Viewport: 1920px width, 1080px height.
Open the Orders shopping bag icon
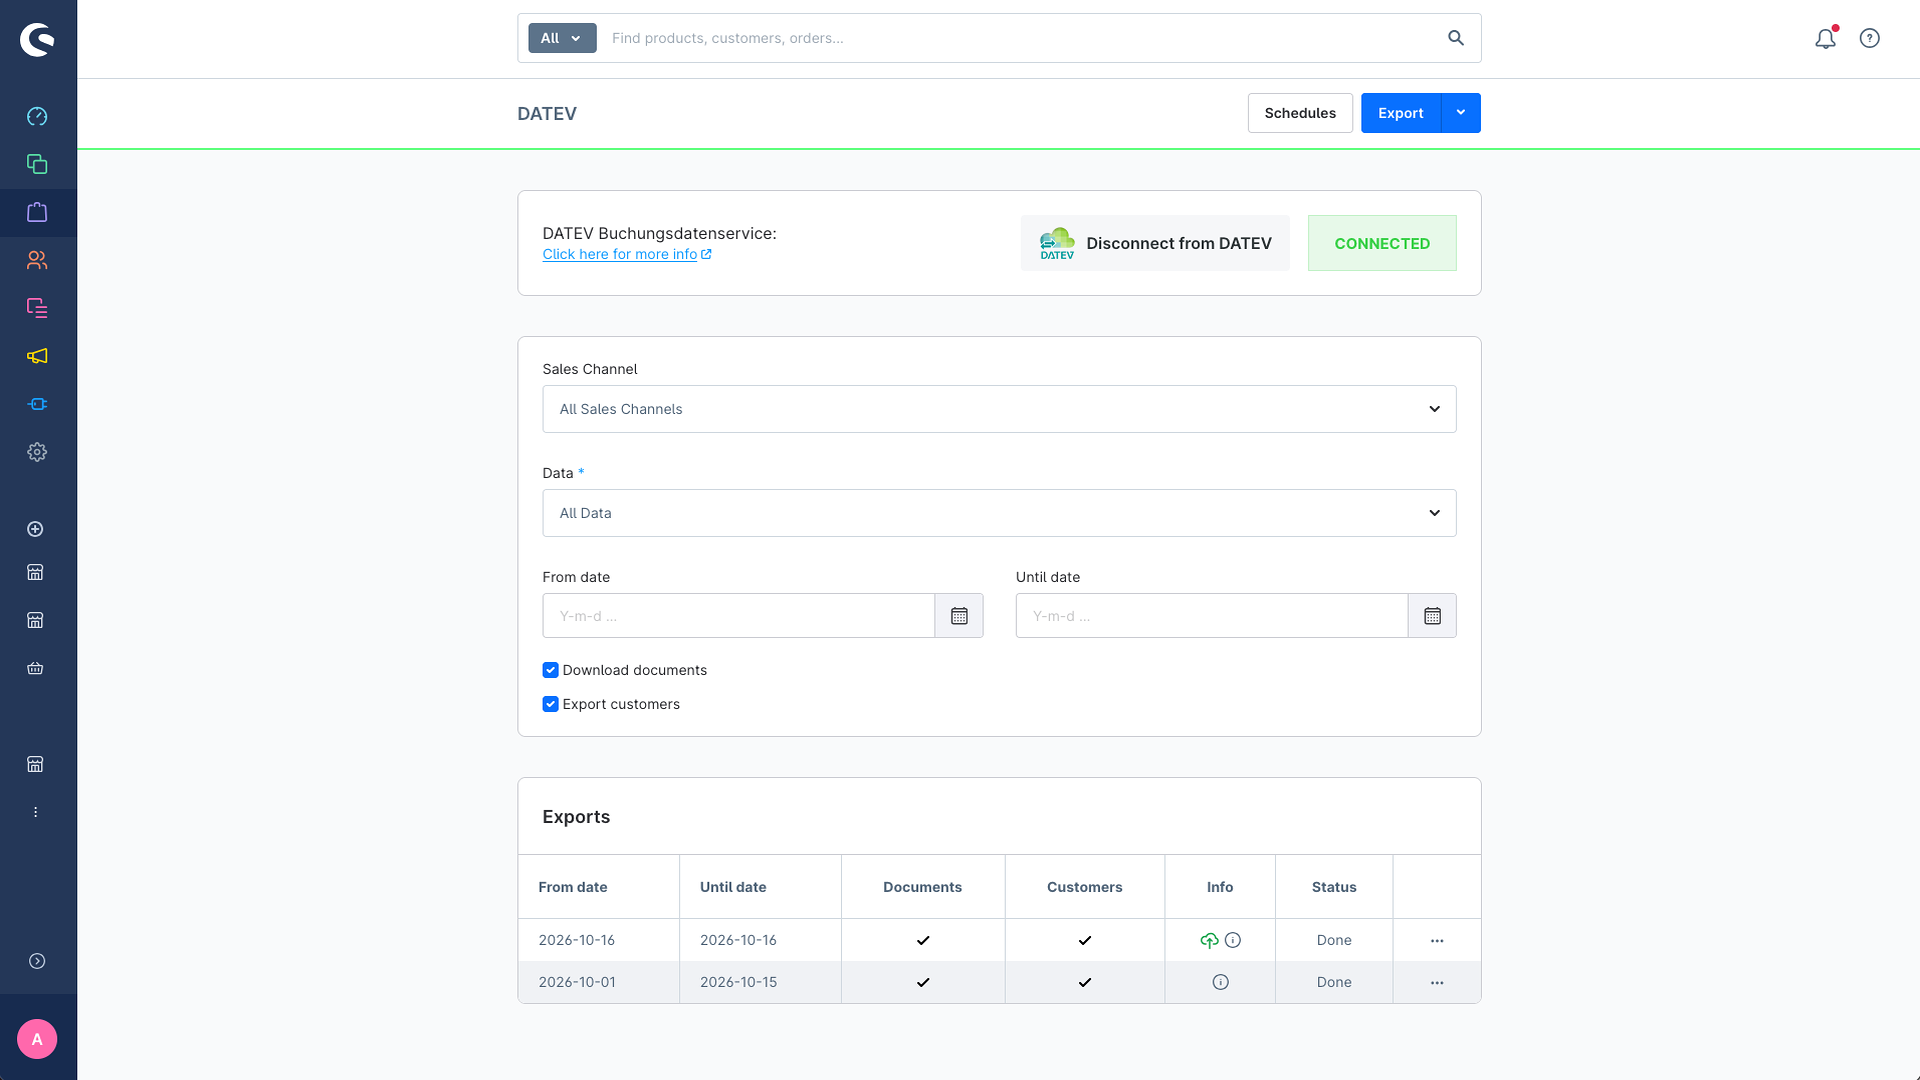(x=37, y=212)
